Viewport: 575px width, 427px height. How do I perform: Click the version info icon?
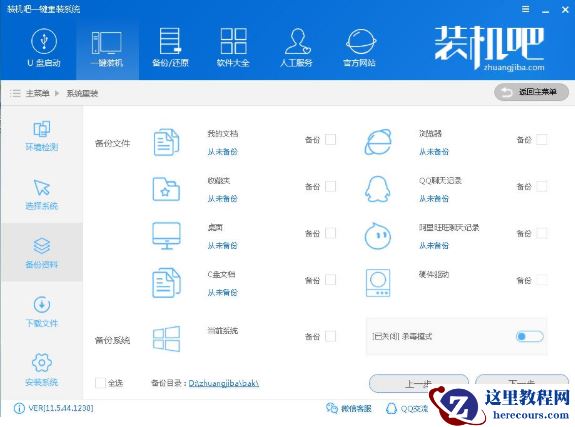point(19,408)
